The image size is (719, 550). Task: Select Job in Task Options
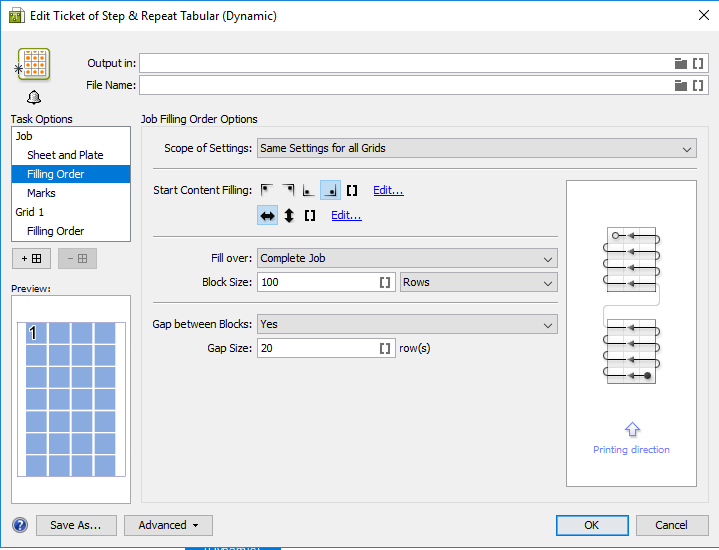[x=71, y=136]
